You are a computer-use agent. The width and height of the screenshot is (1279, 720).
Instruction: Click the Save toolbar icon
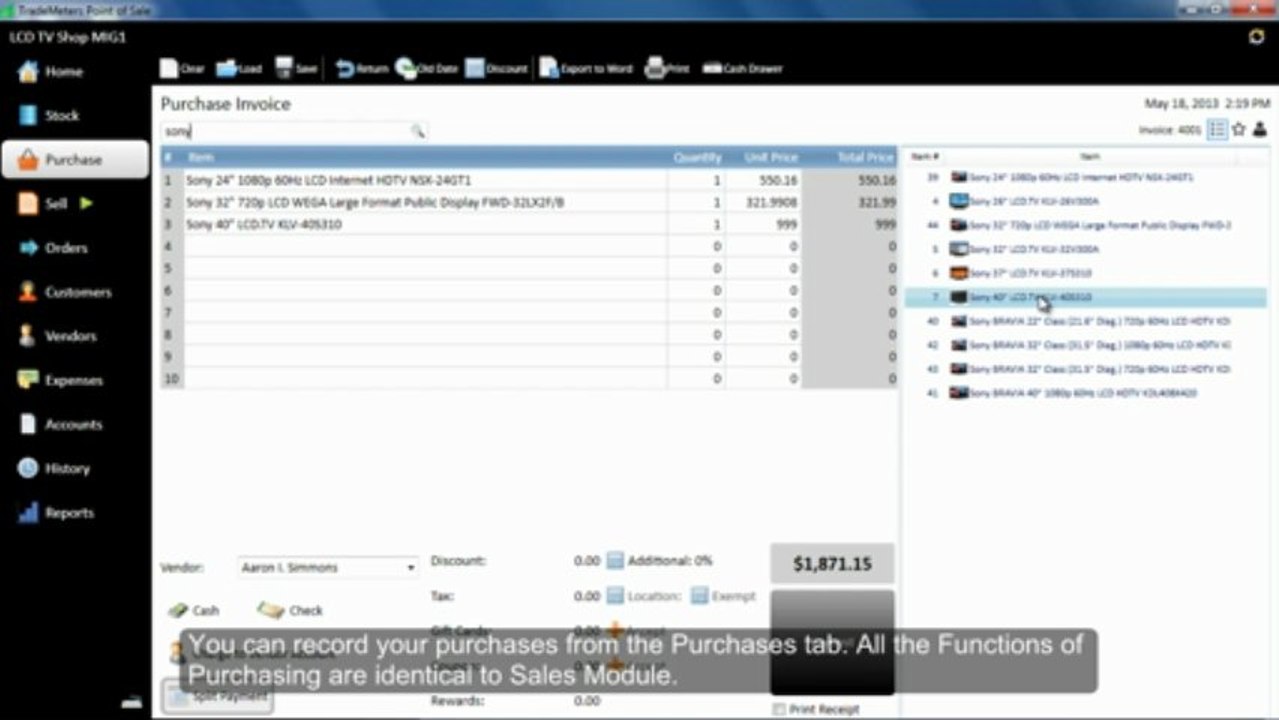tap(284, 68)
